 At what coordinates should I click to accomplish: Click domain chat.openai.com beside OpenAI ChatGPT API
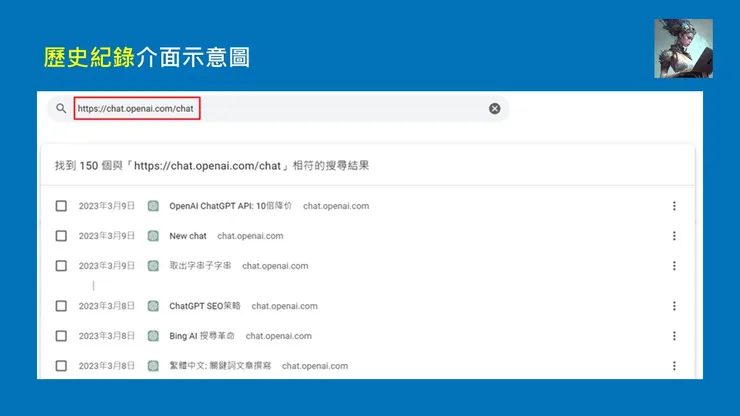click(x=336, y=206)
